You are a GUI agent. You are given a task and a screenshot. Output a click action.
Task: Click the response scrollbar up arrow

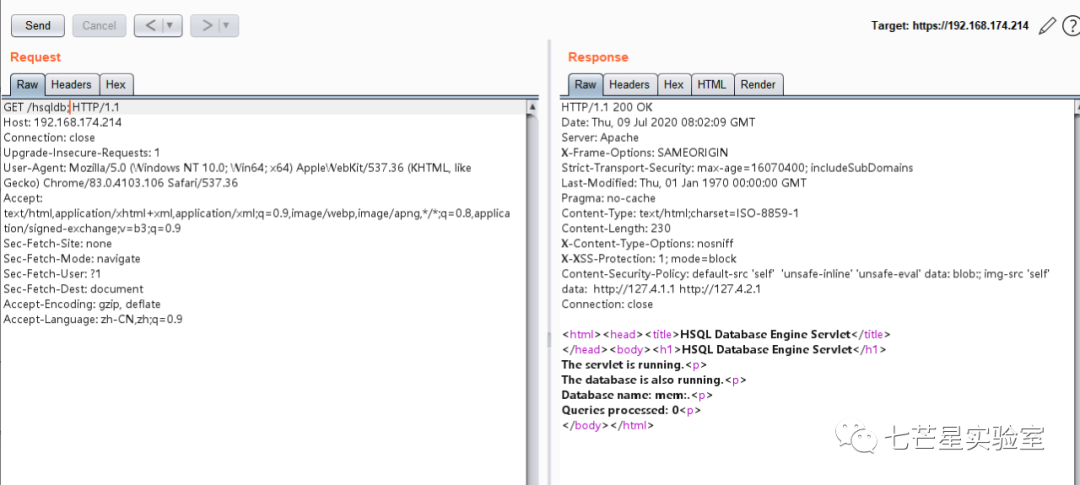point(1079,107)
